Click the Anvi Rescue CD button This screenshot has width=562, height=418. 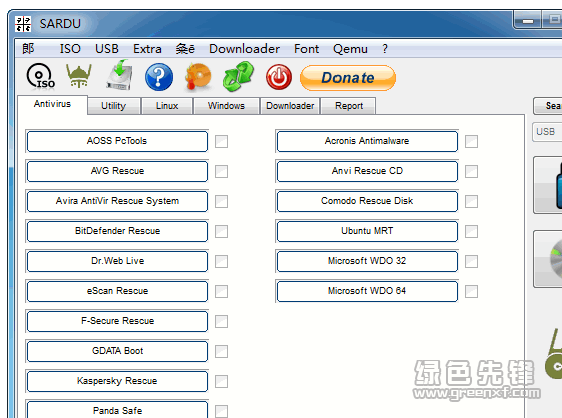tap(367, 171)
